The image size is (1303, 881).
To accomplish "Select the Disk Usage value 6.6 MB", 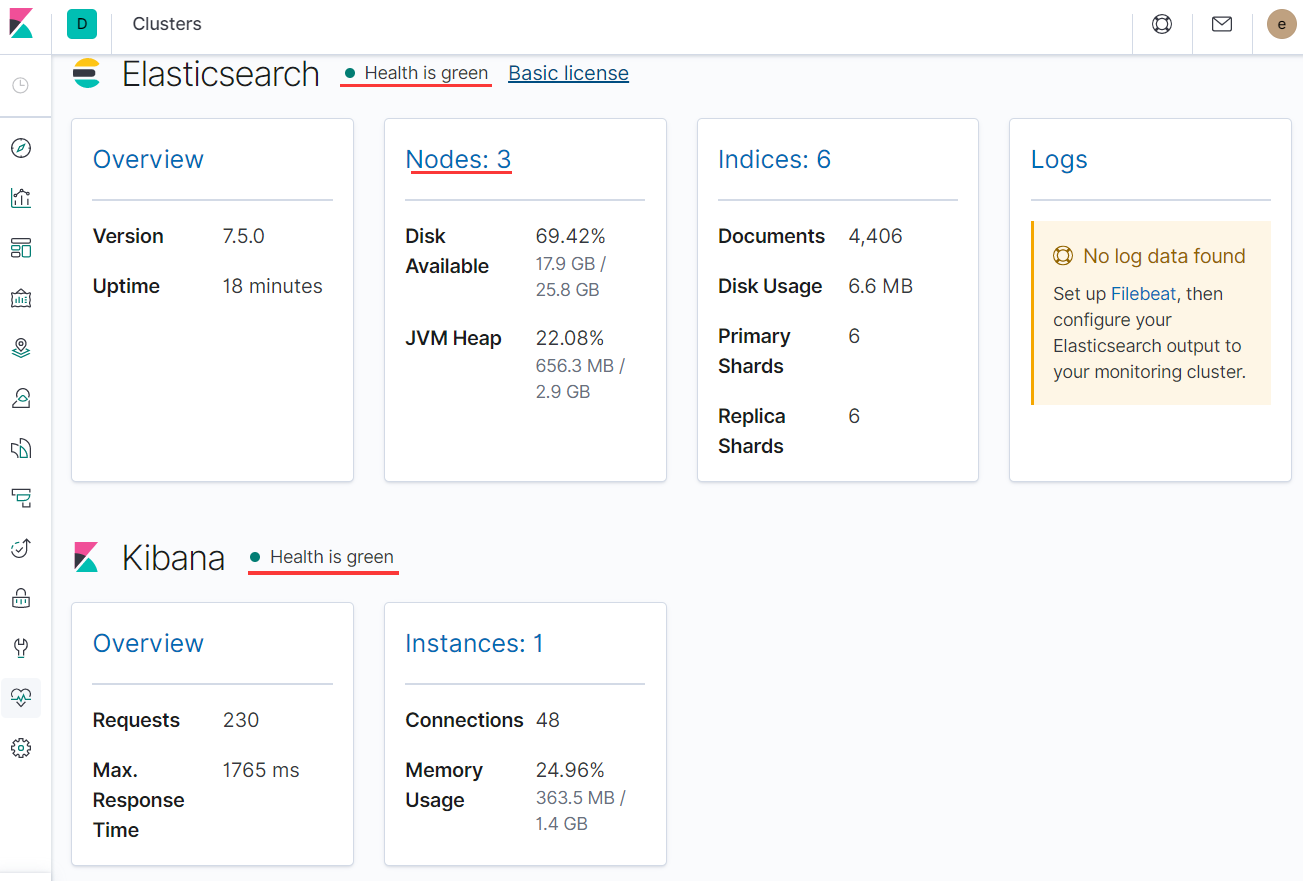I will (x=880, y=286).
